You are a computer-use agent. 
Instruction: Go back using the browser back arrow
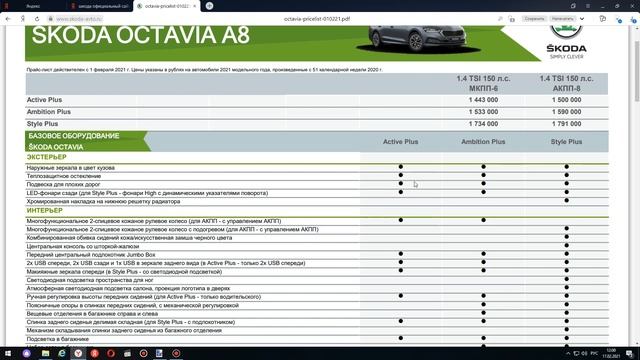(8, 19)
